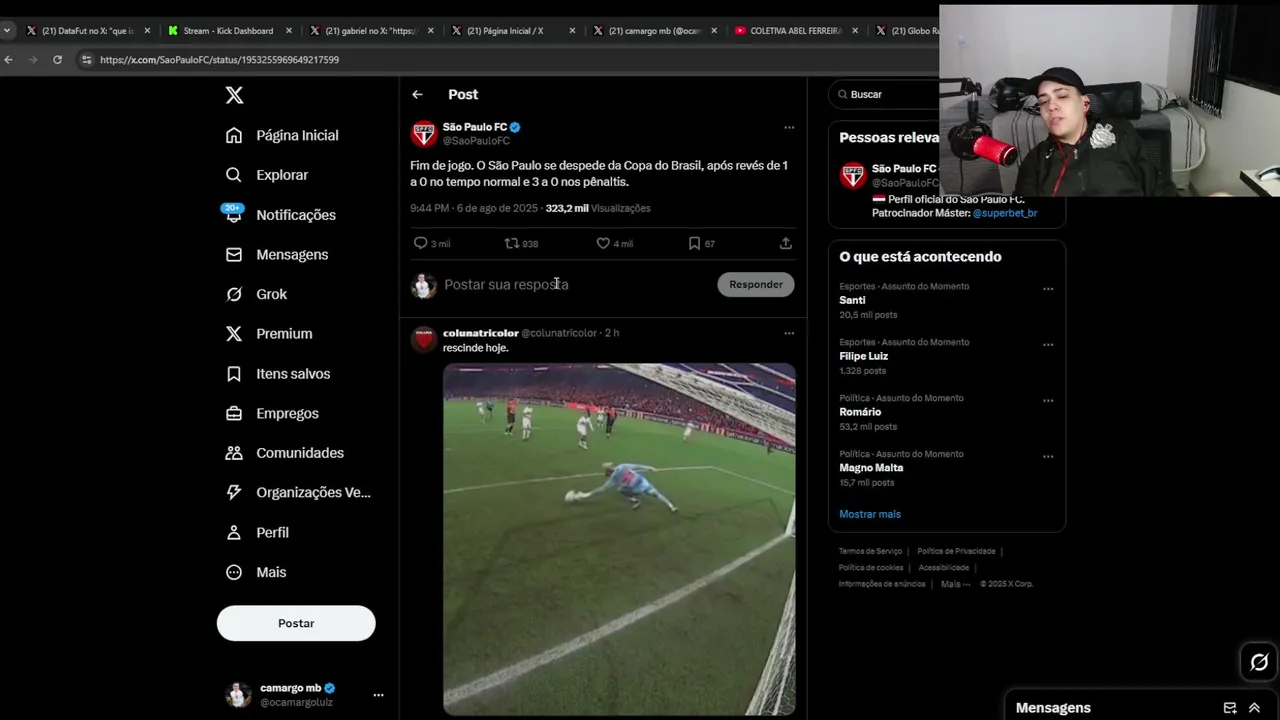Open Política de Privacidade footer link
The height and width of the screenshot is (720, 1280).
[956, 551]
